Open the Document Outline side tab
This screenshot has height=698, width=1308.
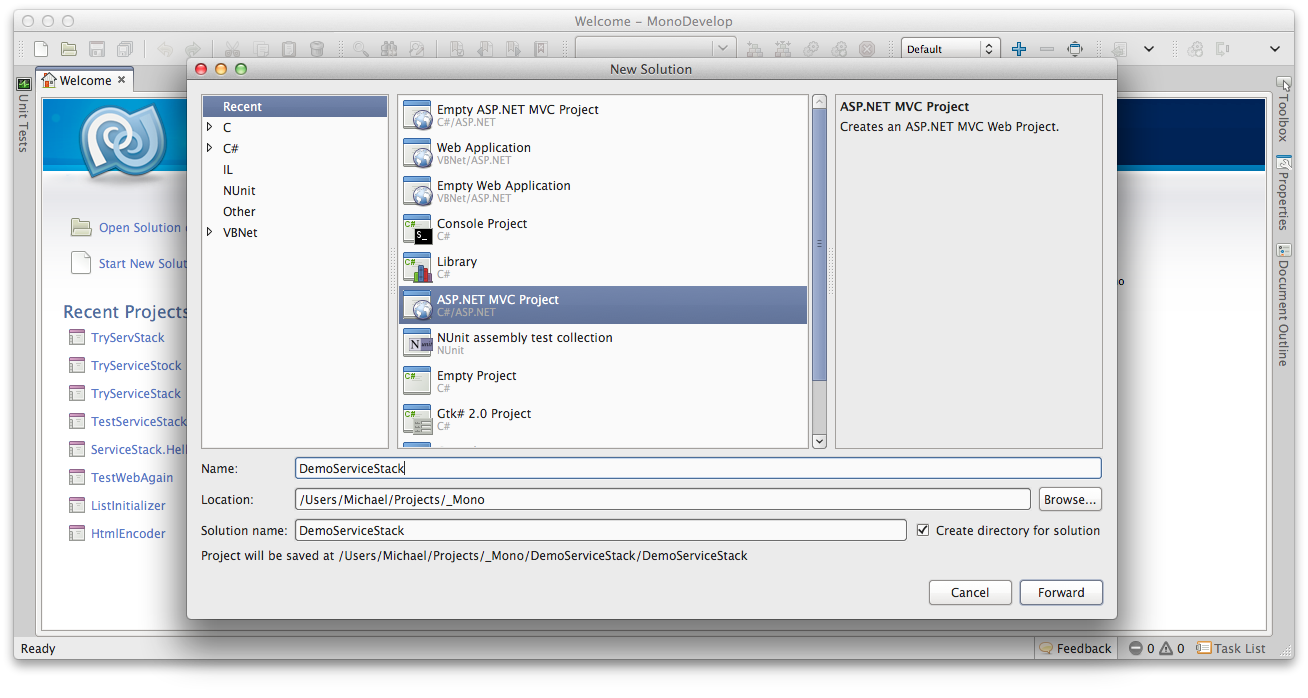coord(1283,305)
